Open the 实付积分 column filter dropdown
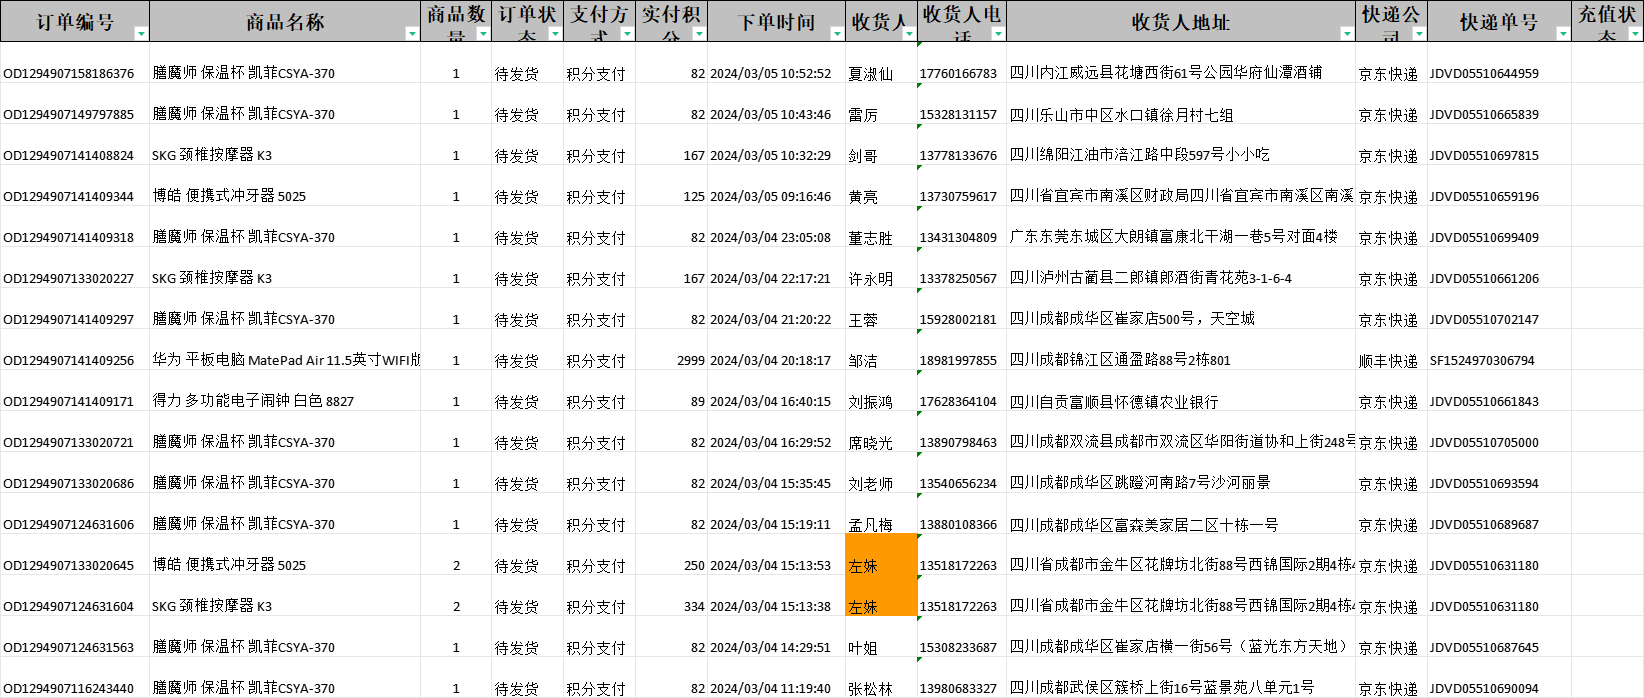Viewport: 1644px width, 698px height. (x=700, y=34)
